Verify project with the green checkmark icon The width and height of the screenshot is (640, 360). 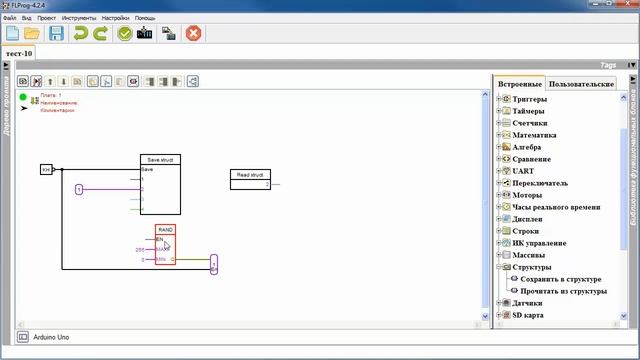click(125, 33)
